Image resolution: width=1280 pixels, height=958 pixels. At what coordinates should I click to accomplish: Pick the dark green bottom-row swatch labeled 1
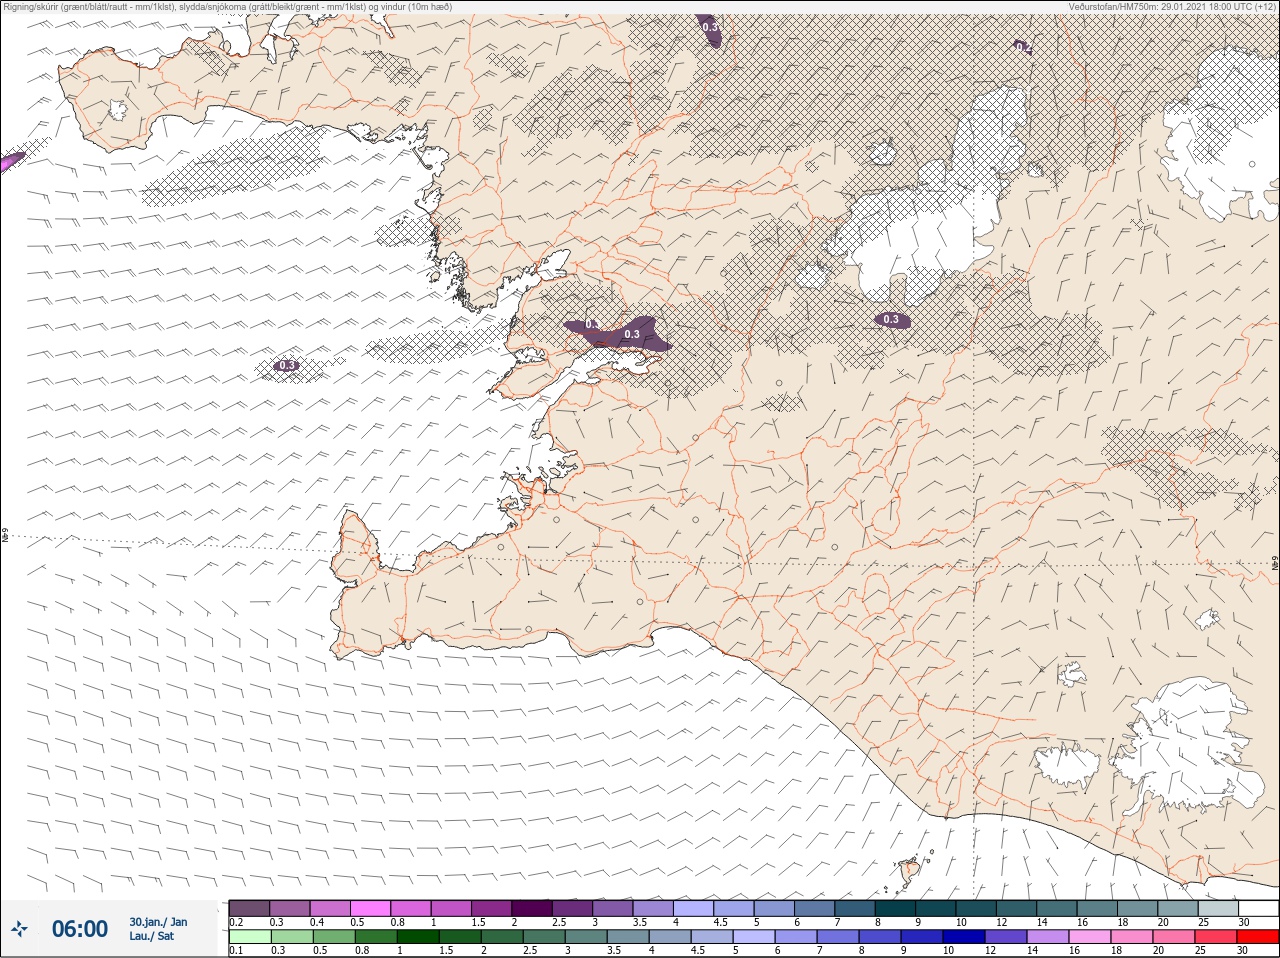pos(416,937)
